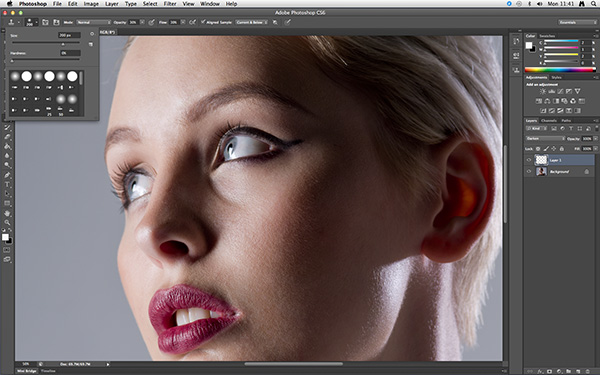Open the Filter menu

(170, 4)
